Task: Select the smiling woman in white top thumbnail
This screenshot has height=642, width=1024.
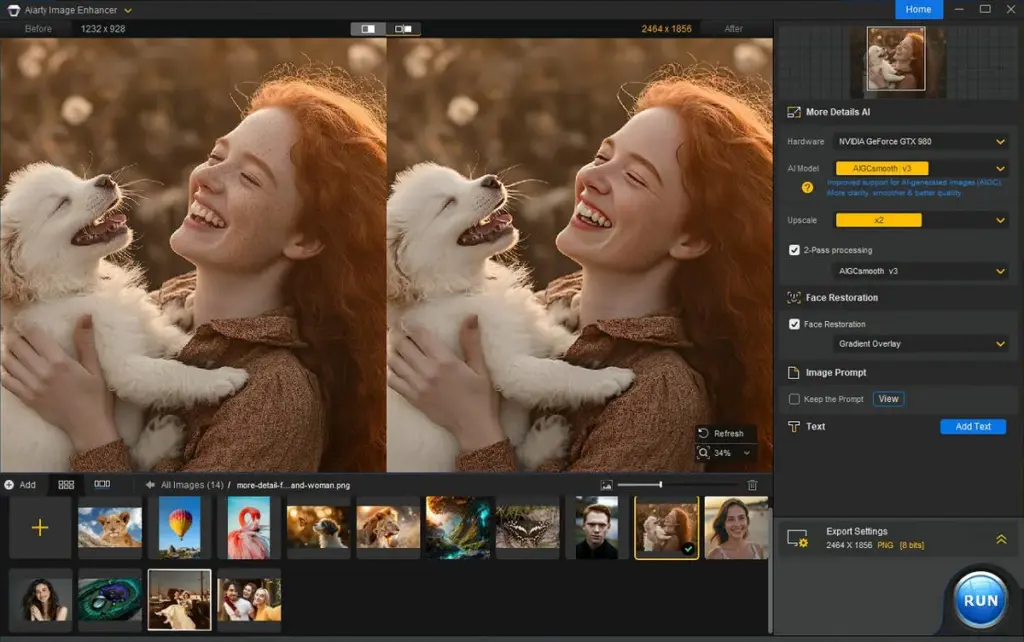Action: pyautogui.click(x=736, y=527)
